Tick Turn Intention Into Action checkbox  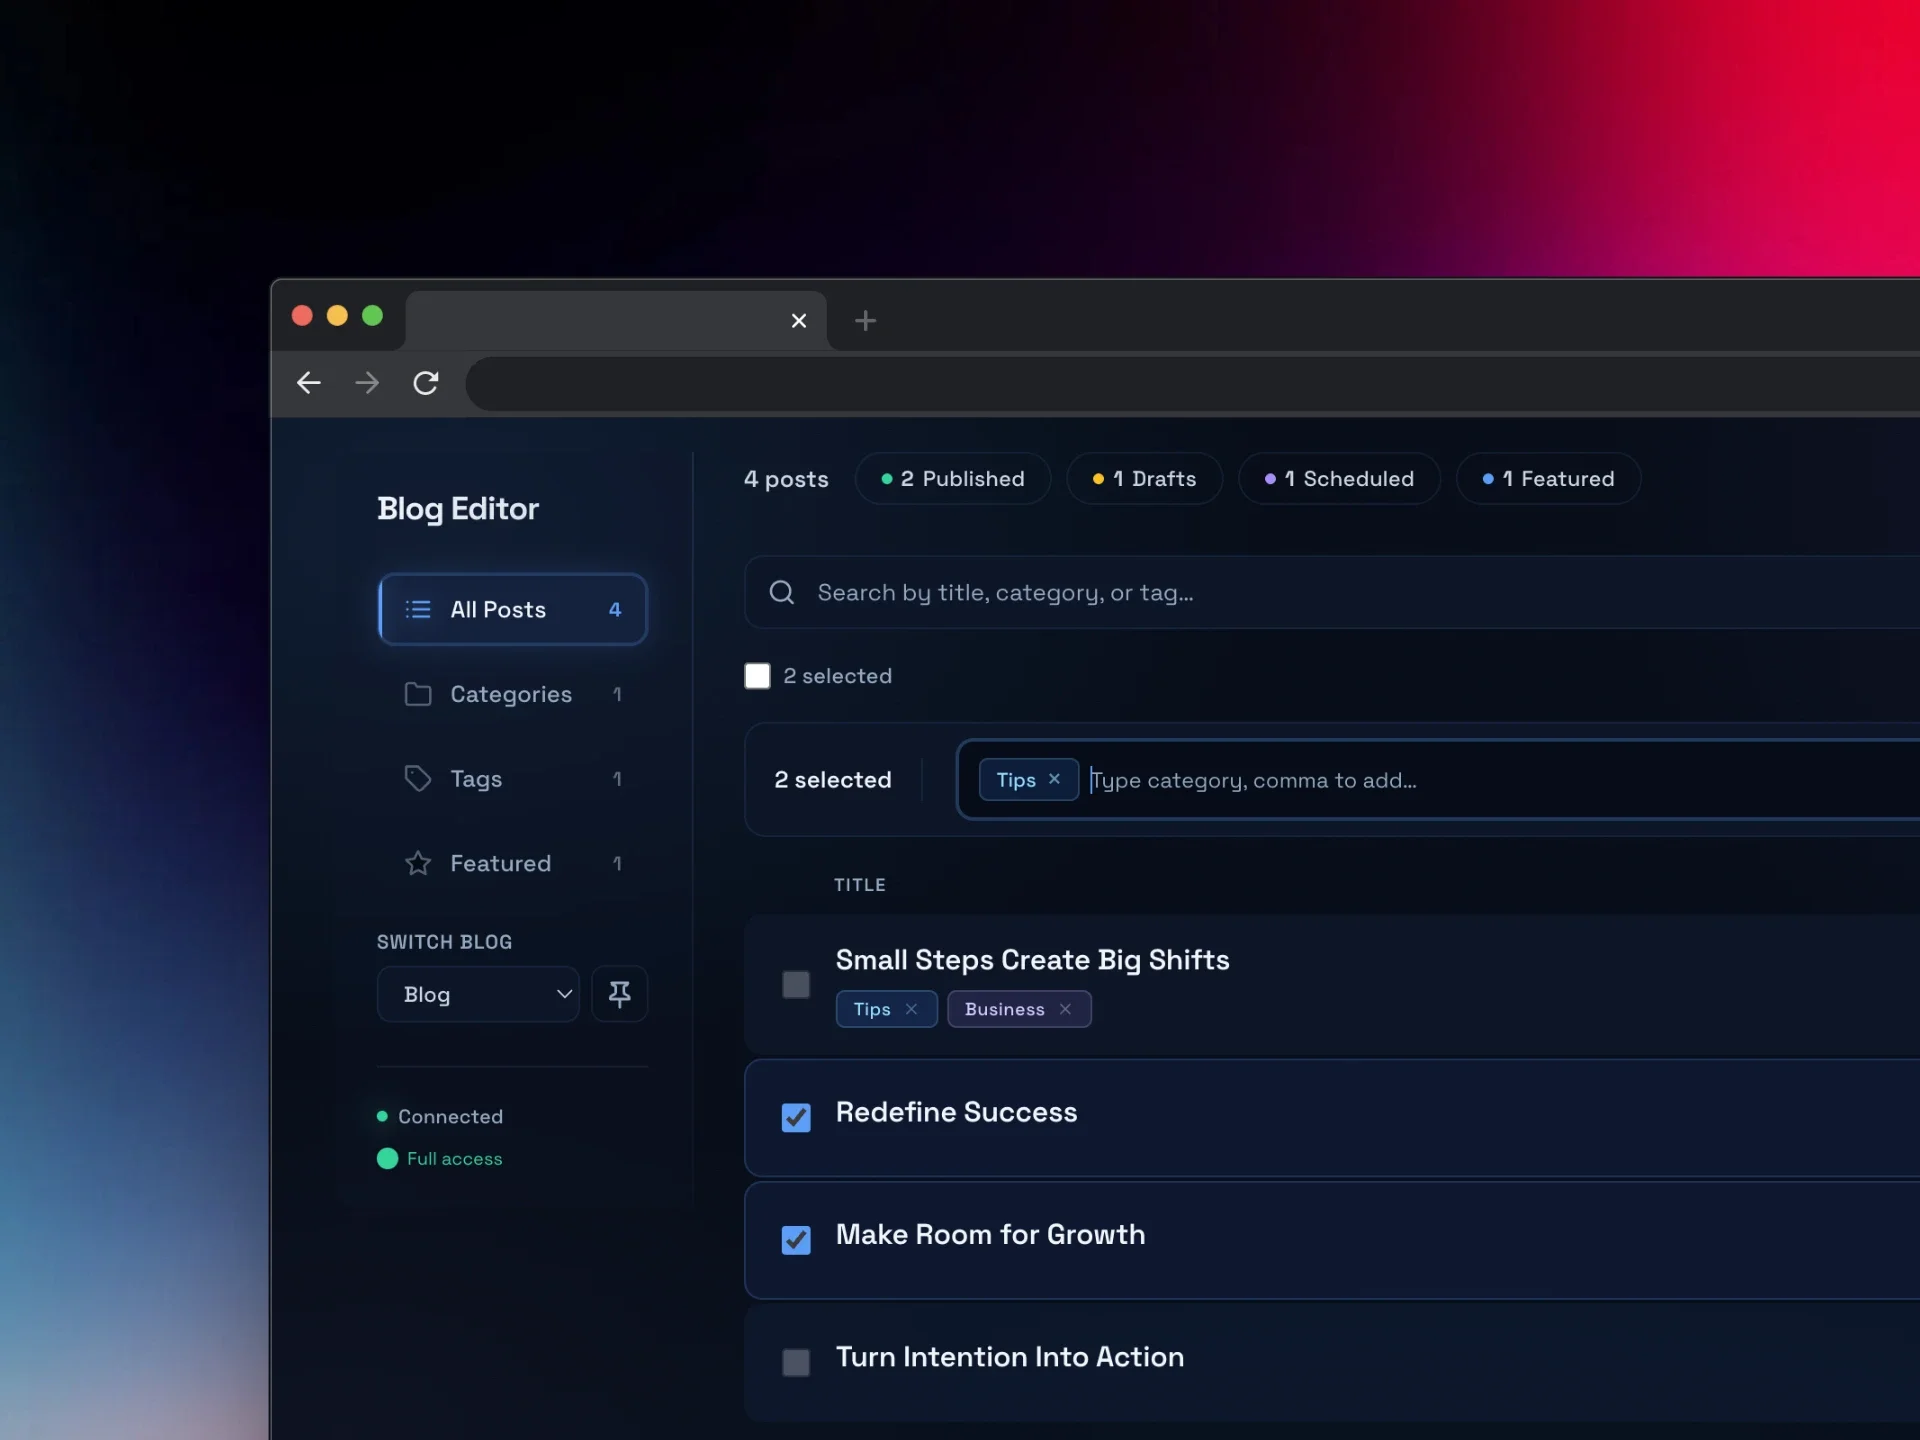tap(796, 1362)
